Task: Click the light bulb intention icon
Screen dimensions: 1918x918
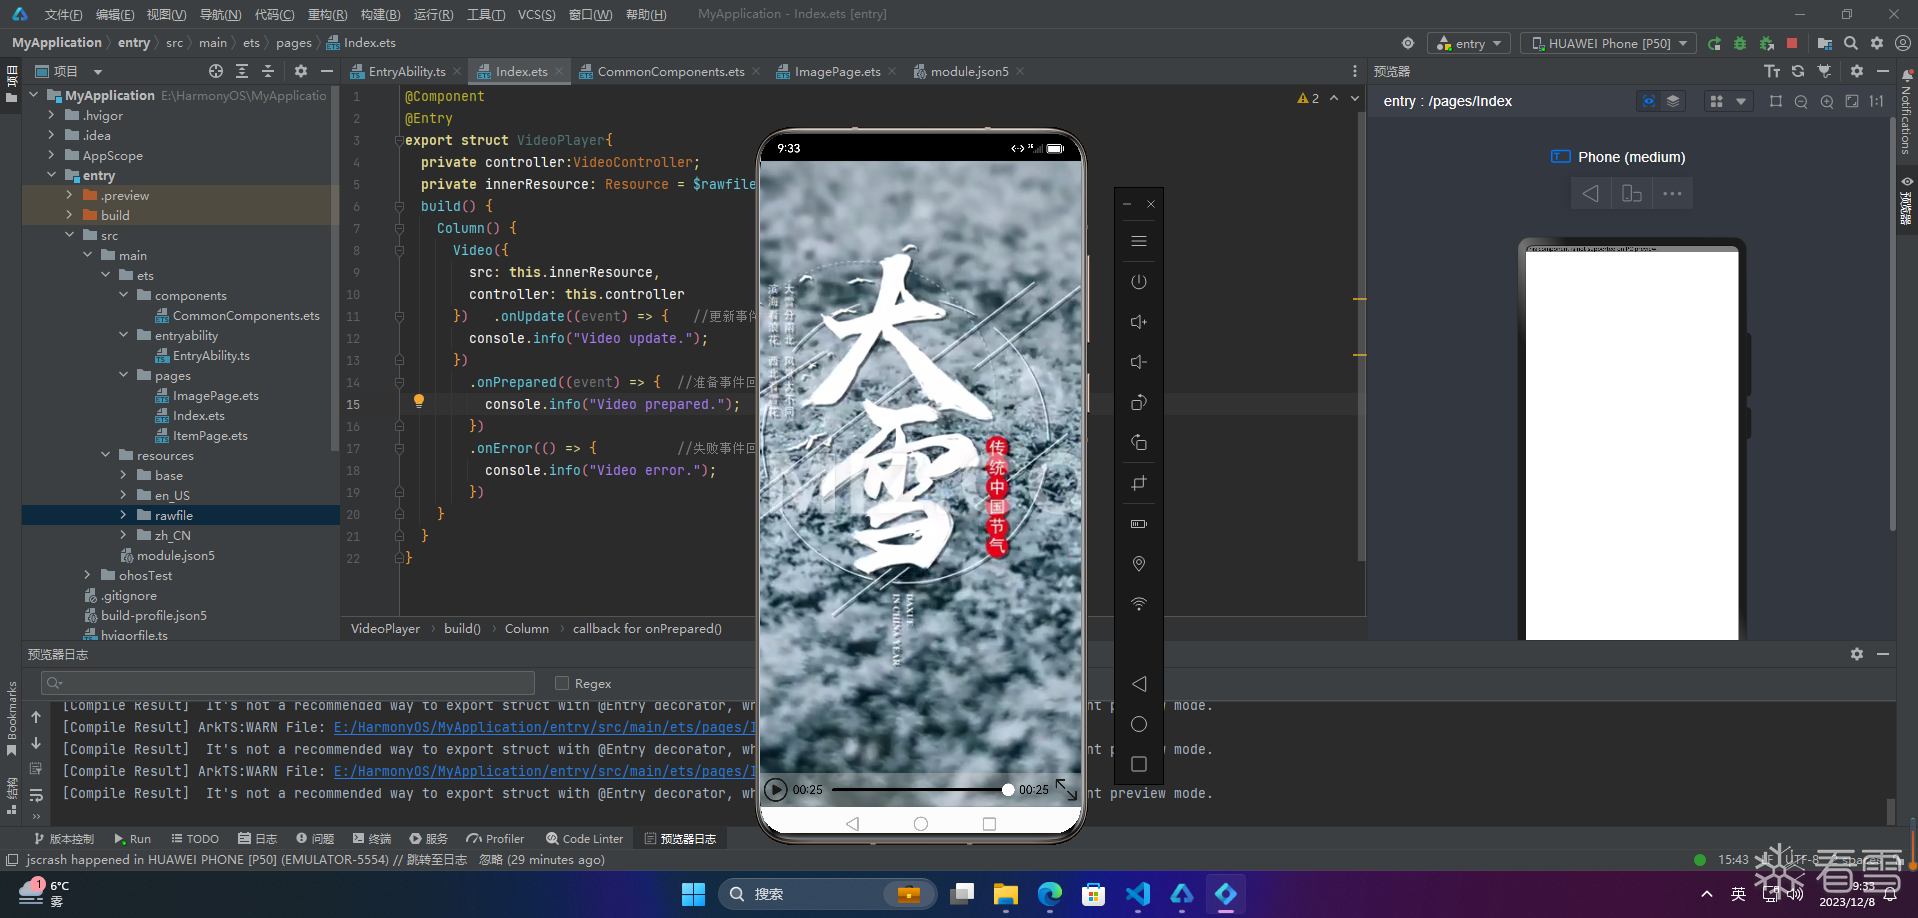Action: tap(419, 401)
